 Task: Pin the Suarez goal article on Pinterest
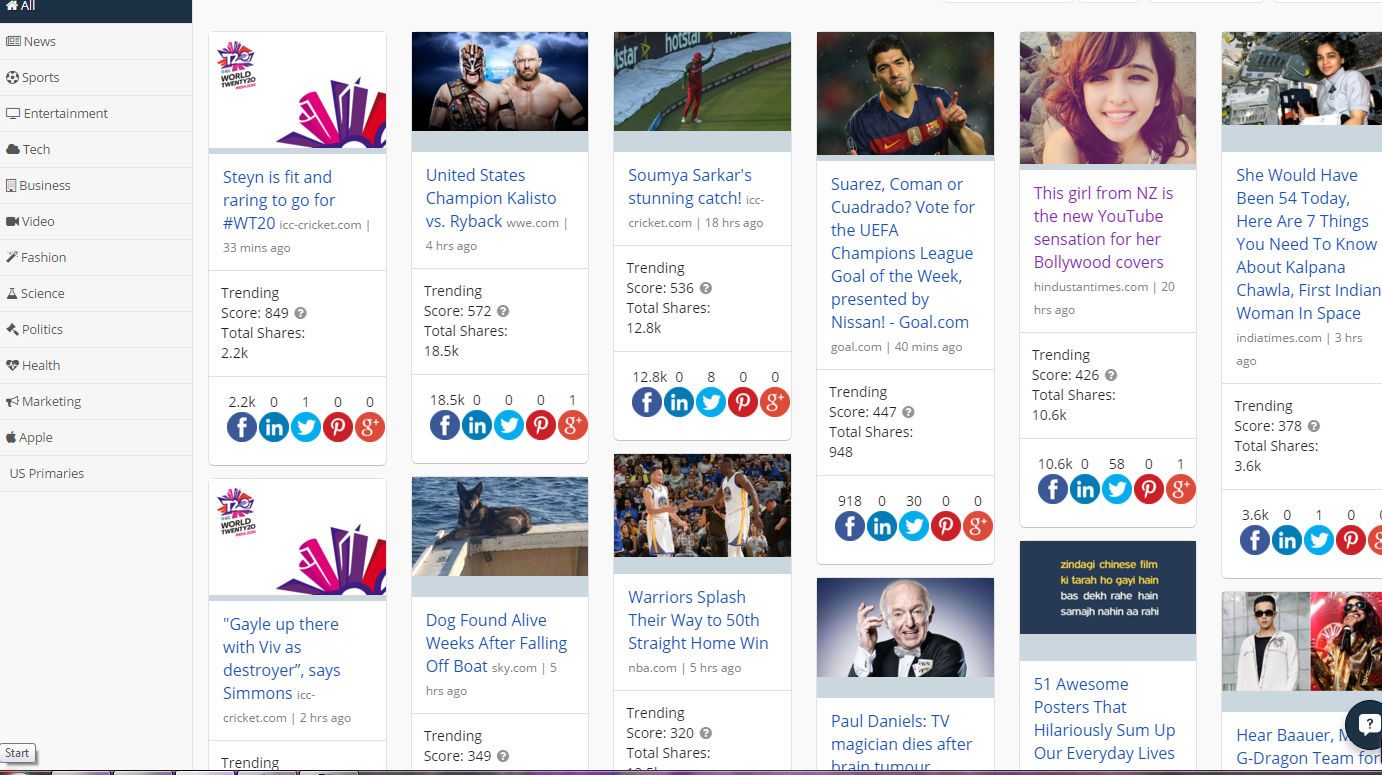pyautogui.click(x=946, y=526)
